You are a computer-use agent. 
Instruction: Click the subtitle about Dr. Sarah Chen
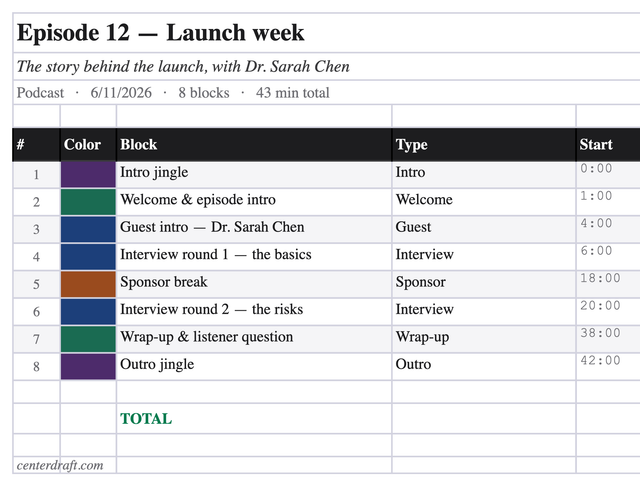pyautogui.click(x=183, y=67)
